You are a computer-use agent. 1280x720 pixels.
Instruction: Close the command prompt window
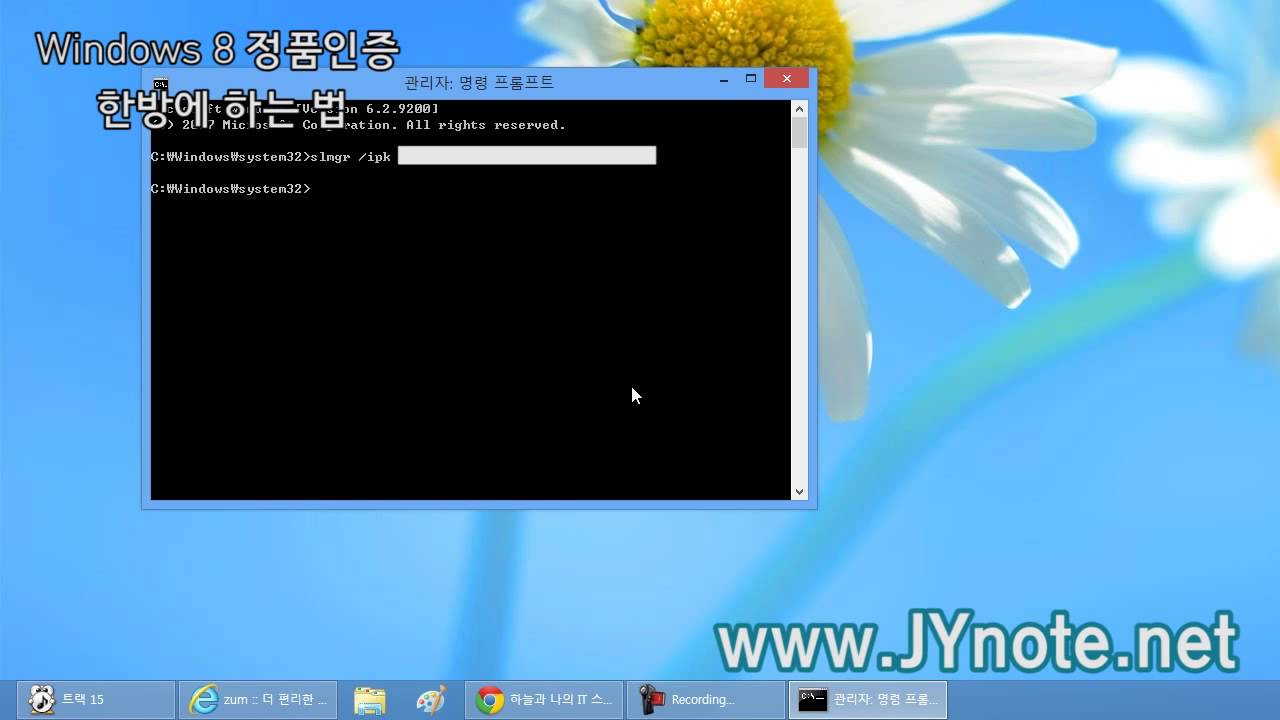787,79
